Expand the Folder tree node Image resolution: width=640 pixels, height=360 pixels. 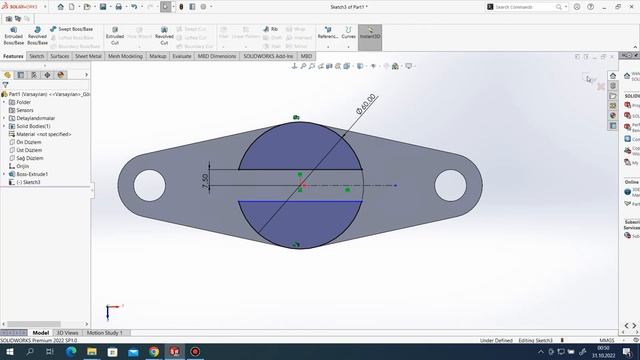(4, 102)
